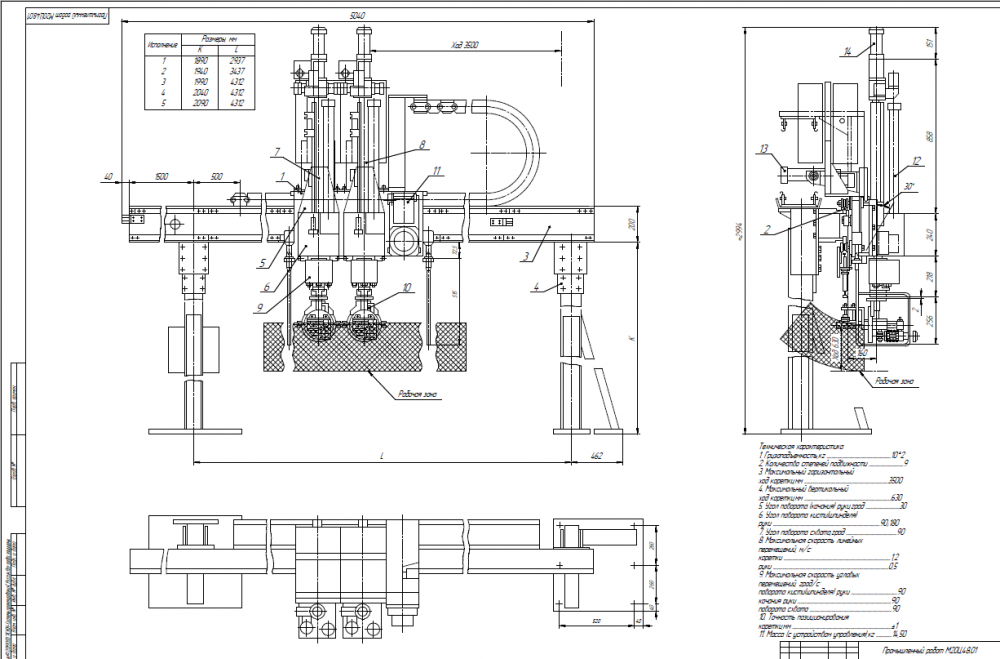The height and width of the screenshot is (659, 1000).
Task: Click callout number 5 on the front view
Action: pyautogui.click(x=262, y=263)
